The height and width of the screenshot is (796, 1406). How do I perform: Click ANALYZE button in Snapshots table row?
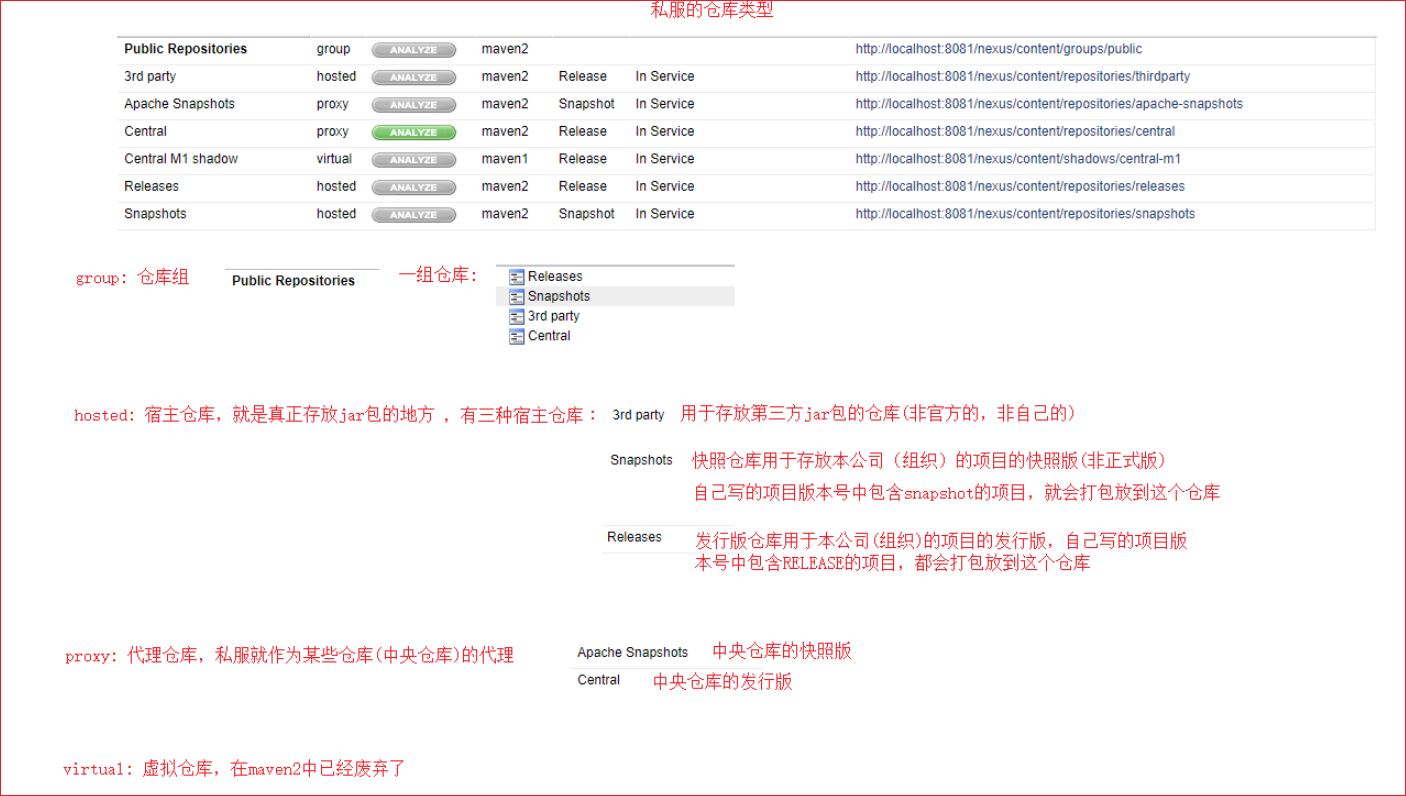pos(414,215)
